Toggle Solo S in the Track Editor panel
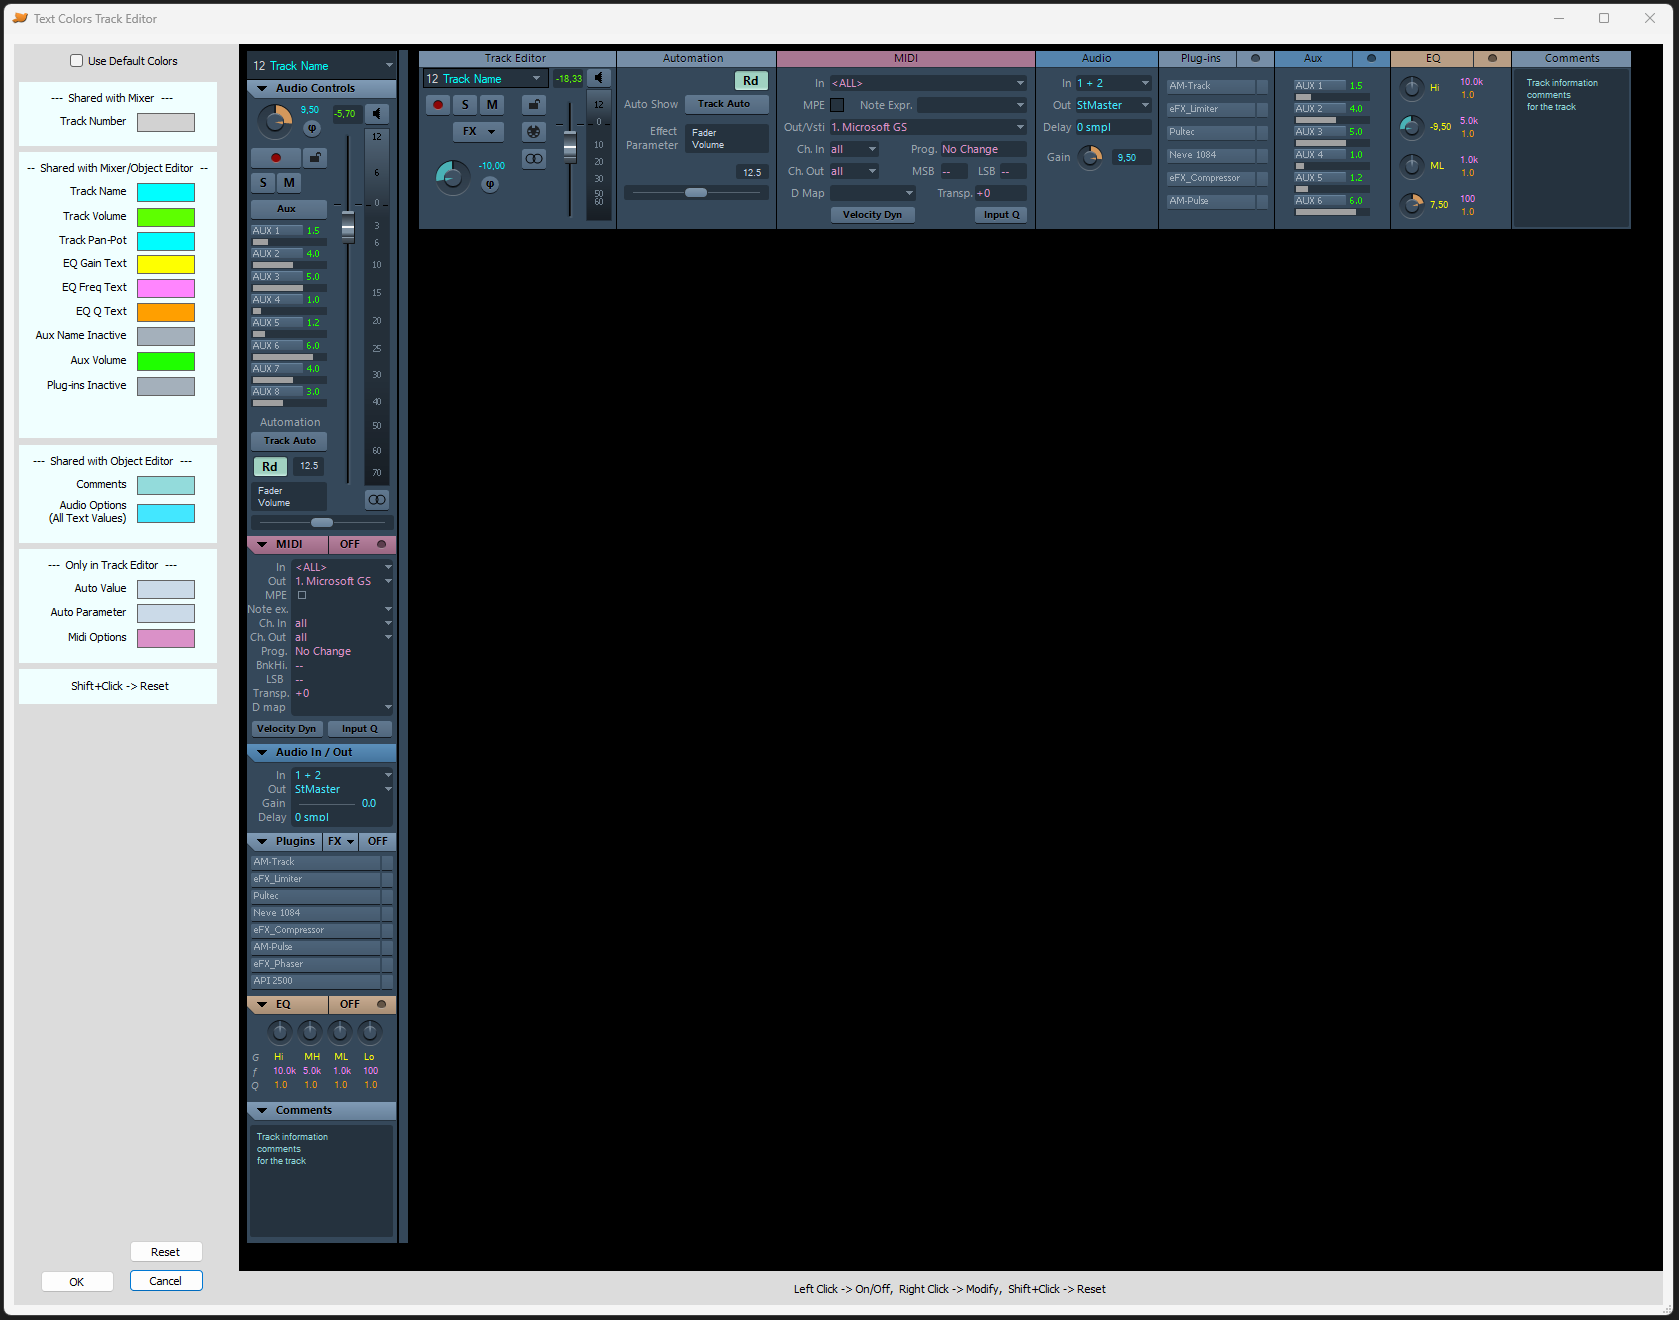Screen dimensions: 1679x1320 point(465,104)
